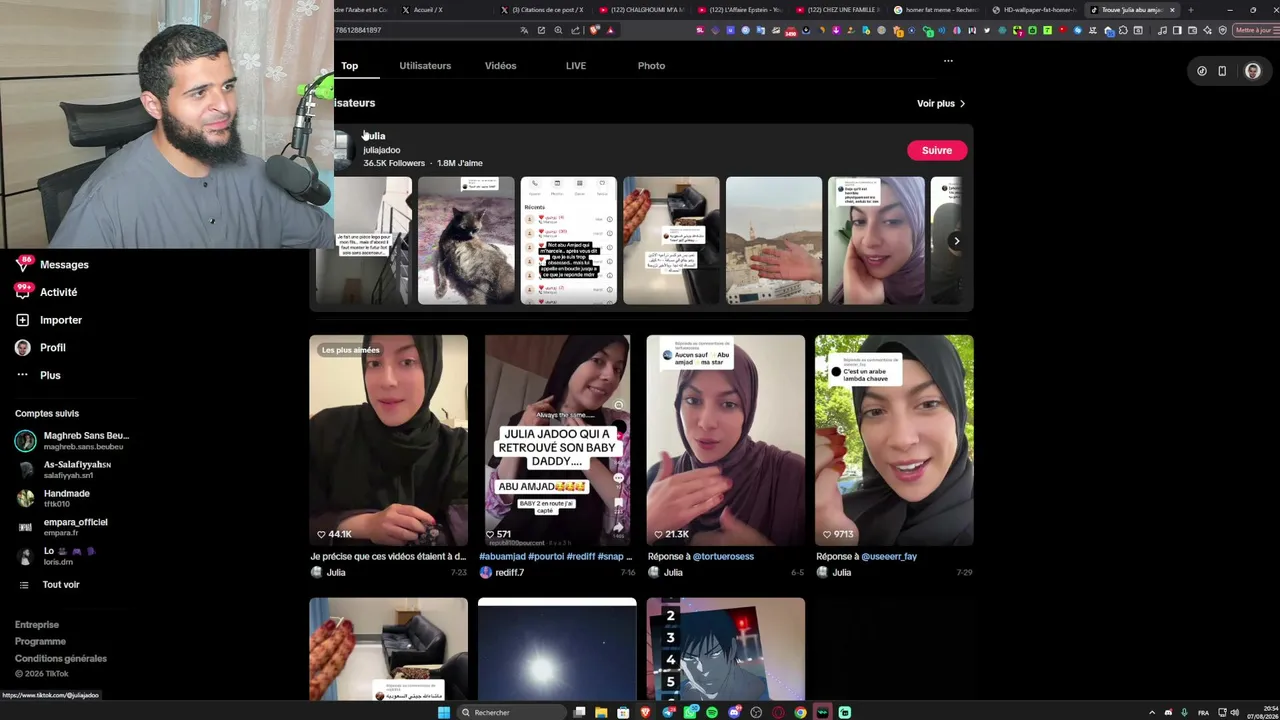
Task: Open the Récents call log carousel video
Action: click(x=569, y=241)
